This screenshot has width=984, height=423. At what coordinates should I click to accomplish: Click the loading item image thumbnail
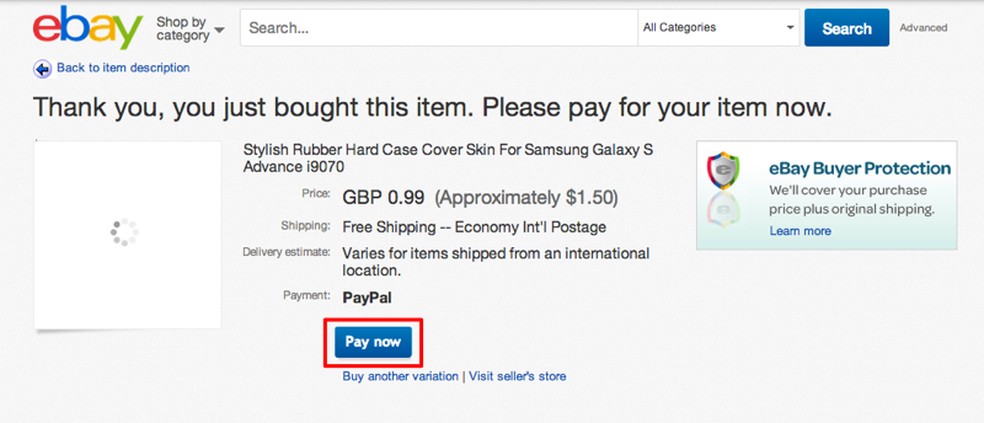click(127, 234)
